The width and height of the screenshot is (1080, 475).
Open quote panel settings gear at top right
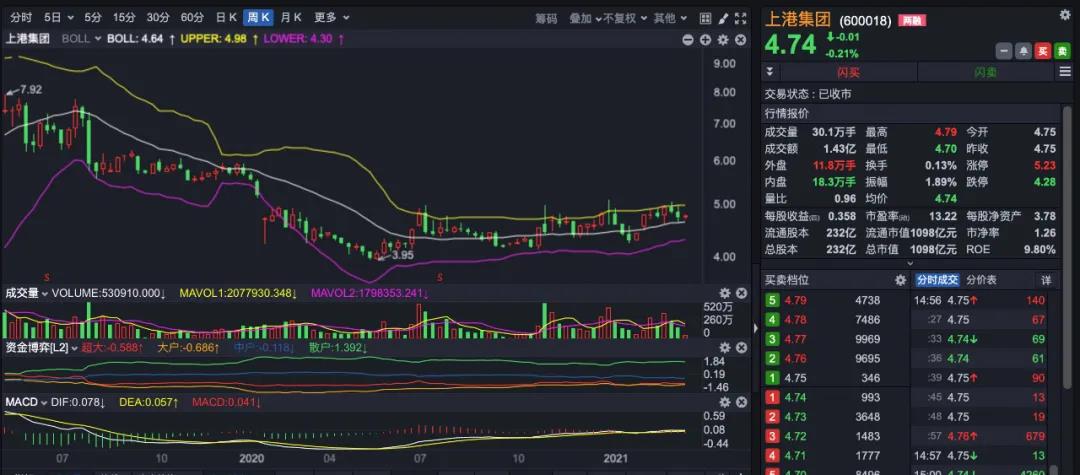click(x=1065, y=14)
